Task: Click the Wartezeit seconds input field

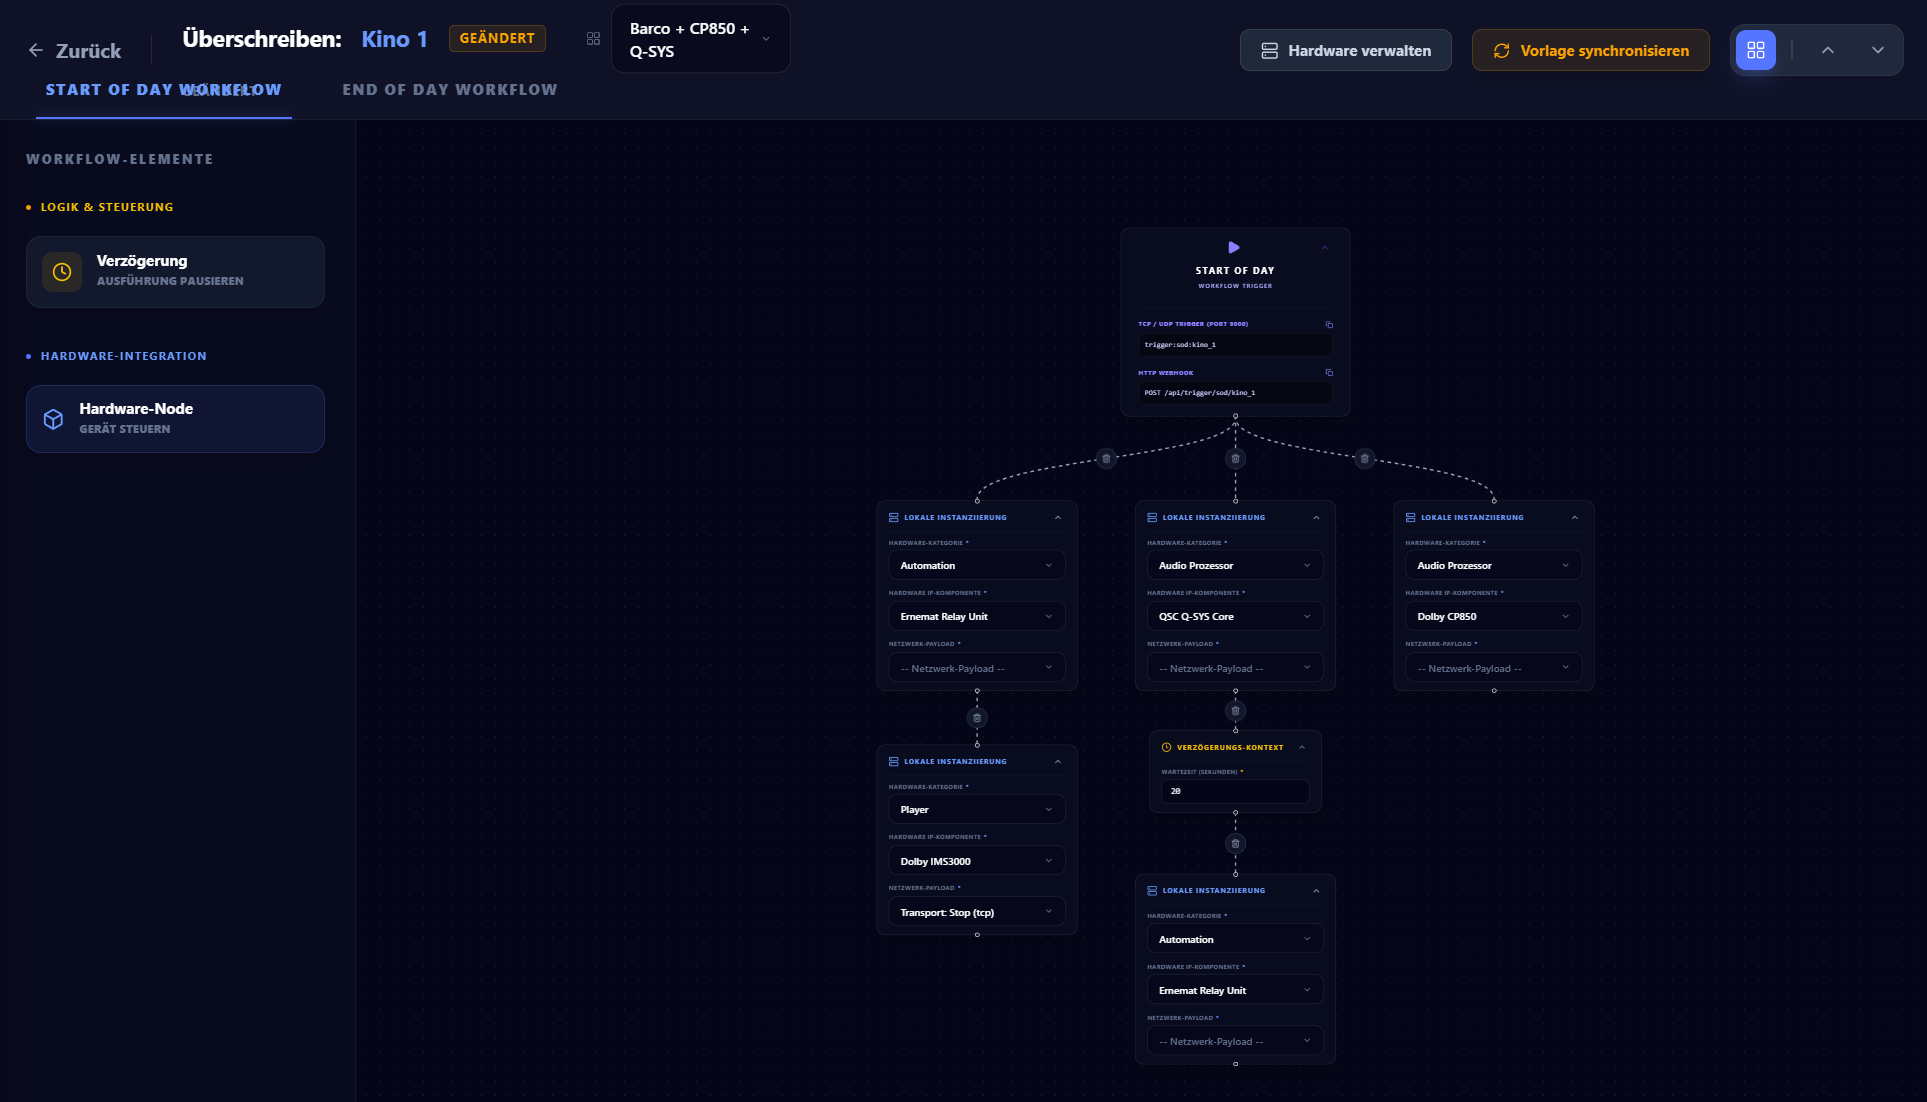Action: 1235,791
